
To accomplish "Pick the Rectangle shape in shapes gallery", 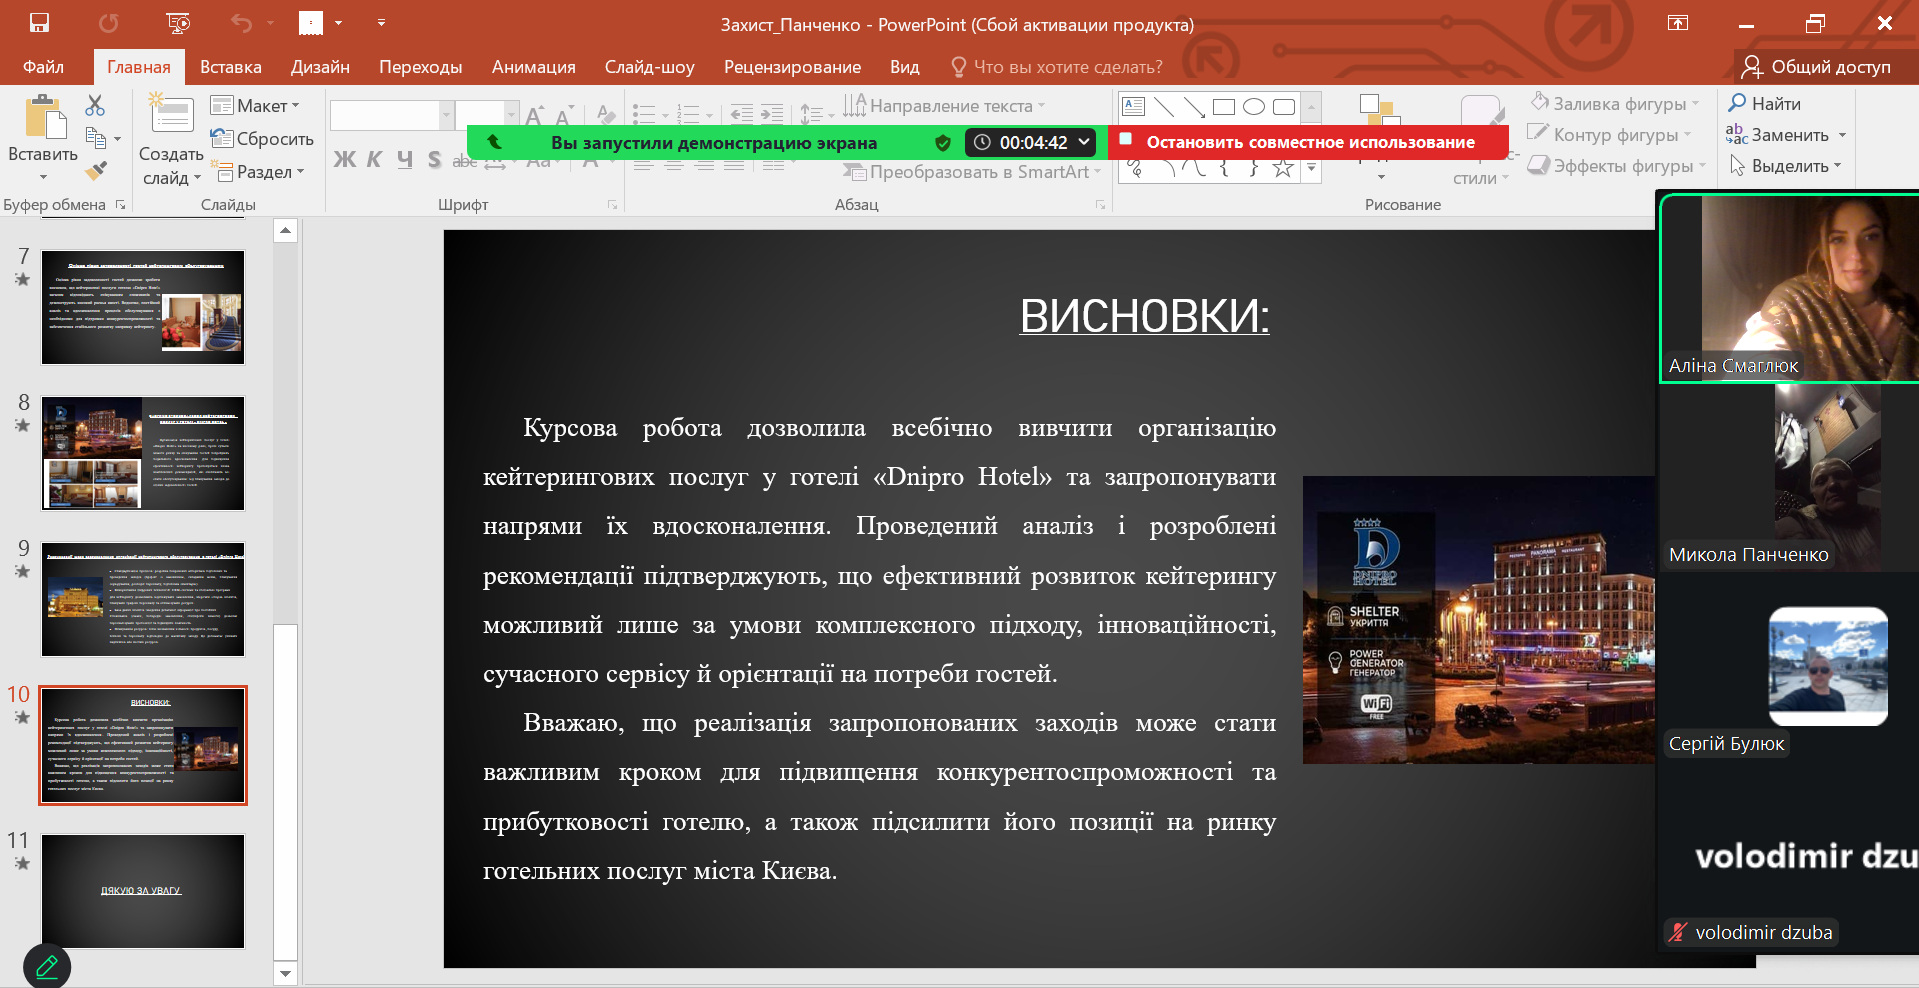I will click(x=1224, y=107).
